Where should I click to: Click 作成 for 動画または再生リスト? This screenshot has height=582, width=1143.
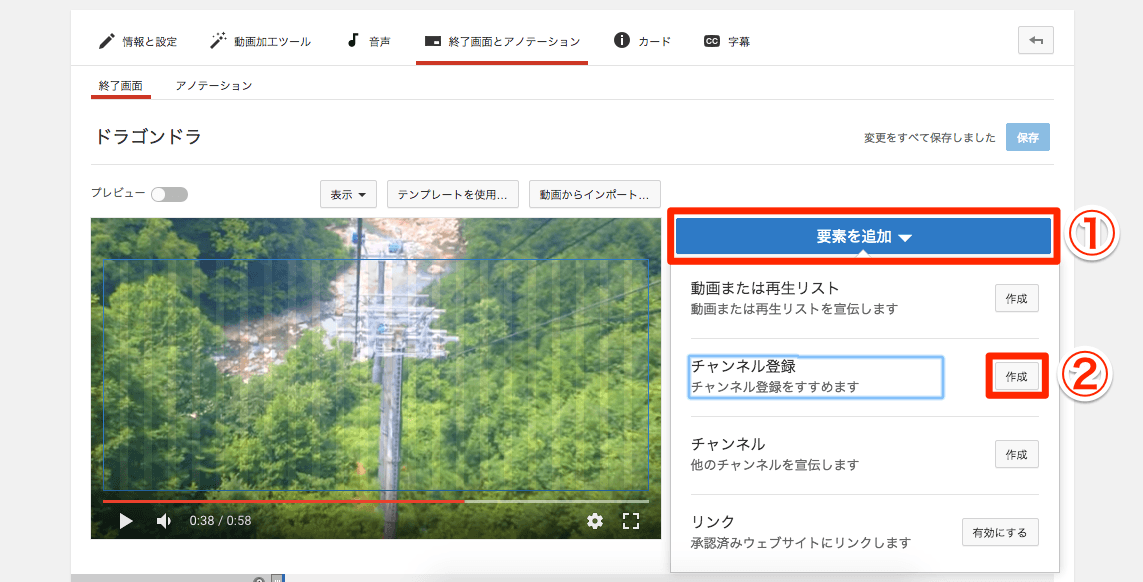point(1016,298)
